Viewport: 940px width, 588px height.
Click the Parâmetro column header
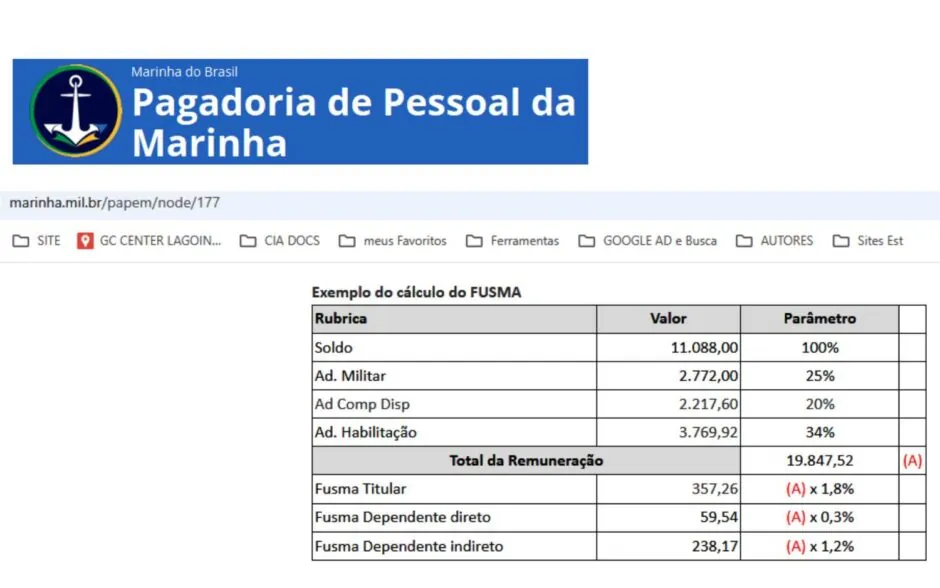pos(819,319)
